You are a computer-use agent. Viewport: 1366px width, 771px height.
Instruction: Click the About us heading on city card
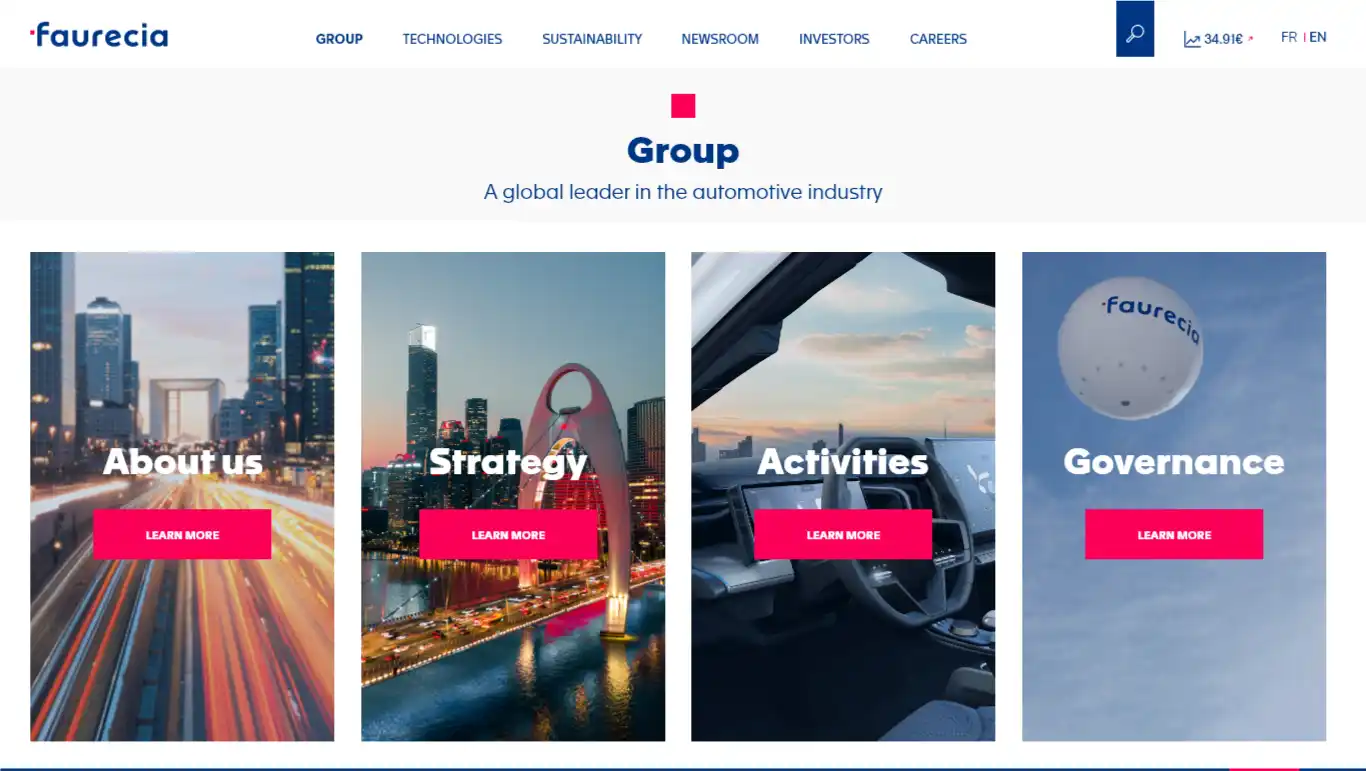(182, 462)
